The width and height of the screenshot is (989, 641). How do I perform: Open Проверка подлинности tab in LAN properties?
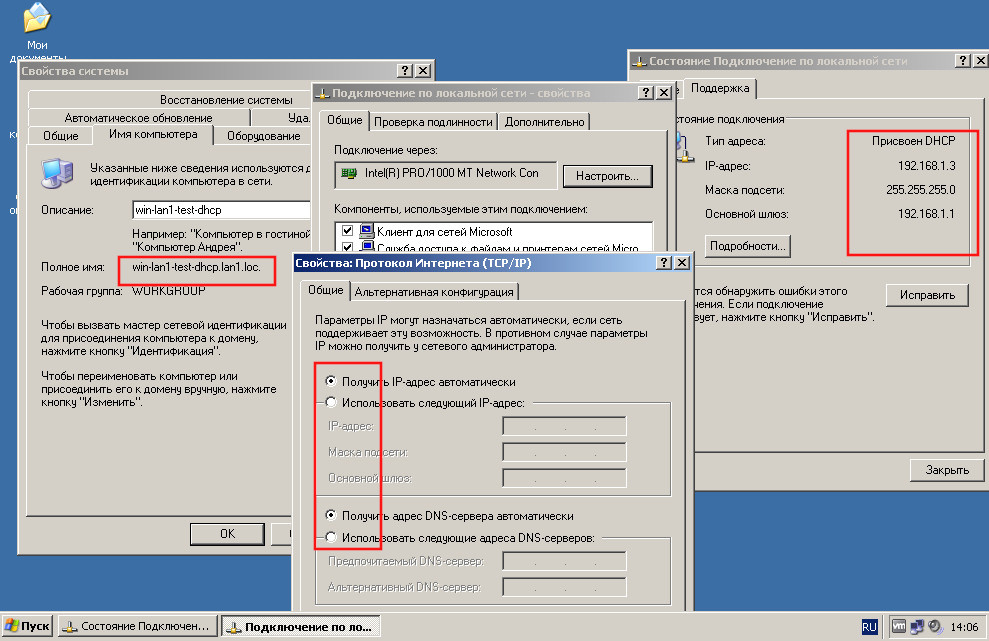(433, 122)
